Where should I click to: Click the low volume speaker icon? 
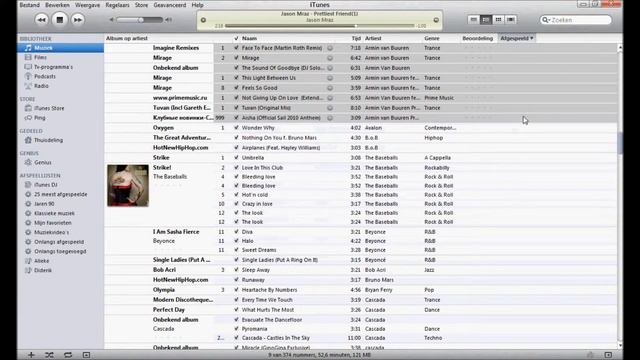[111, 20]
